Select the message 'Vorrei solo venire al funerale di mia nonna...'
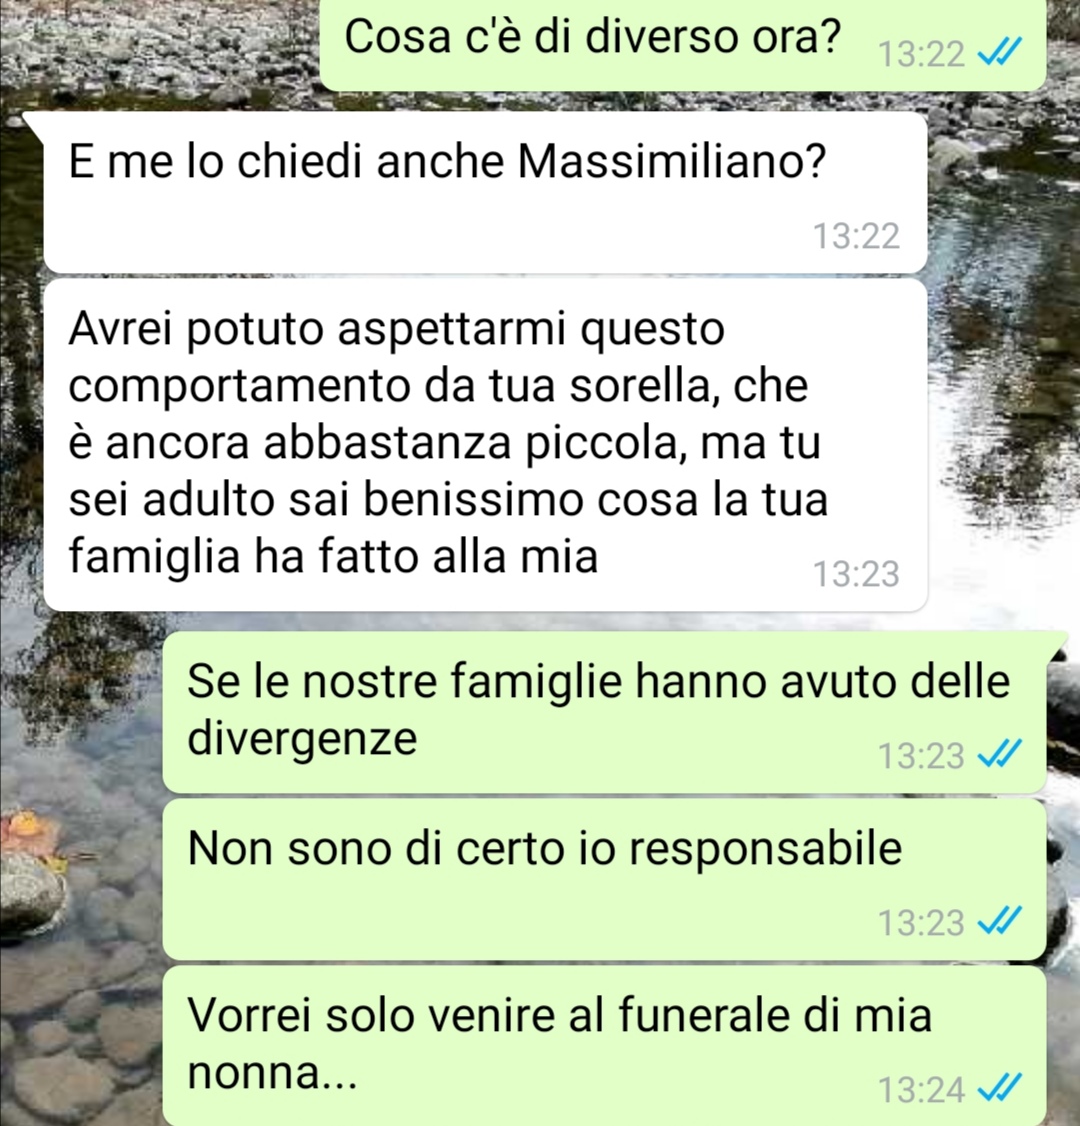The image size is (1080, 1126). 605,1046
